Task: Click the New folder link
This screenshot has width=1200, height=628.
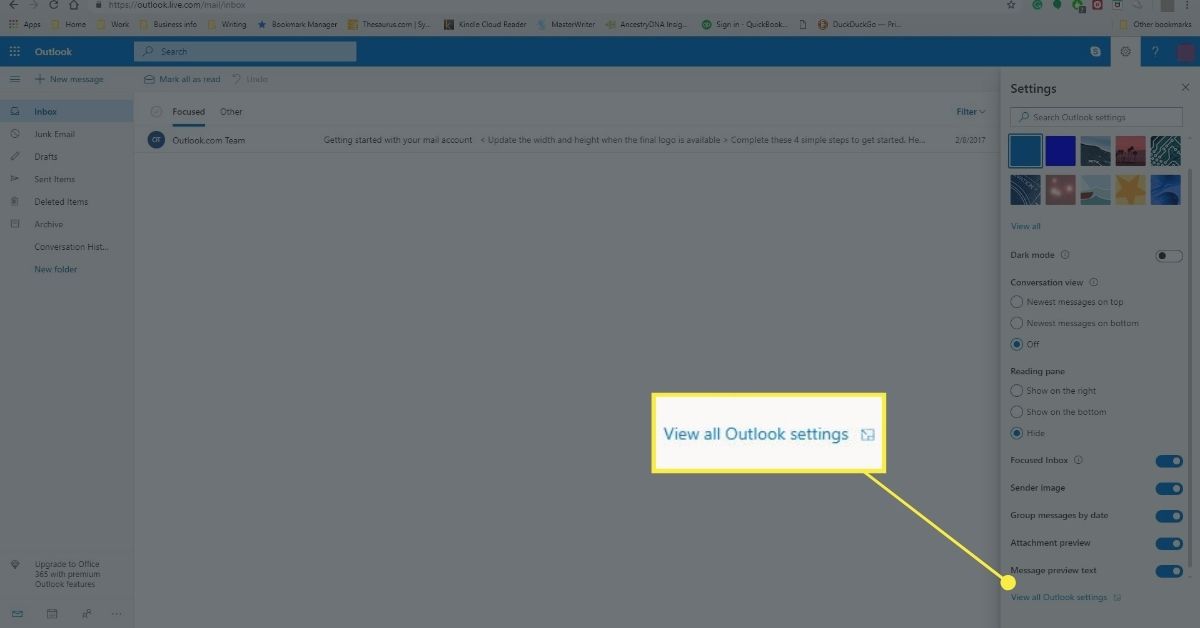Action: (x=56, y=269)
